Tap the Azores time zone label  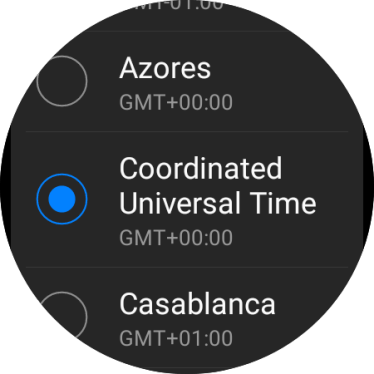pyautogui.click(x=165, y=68)
